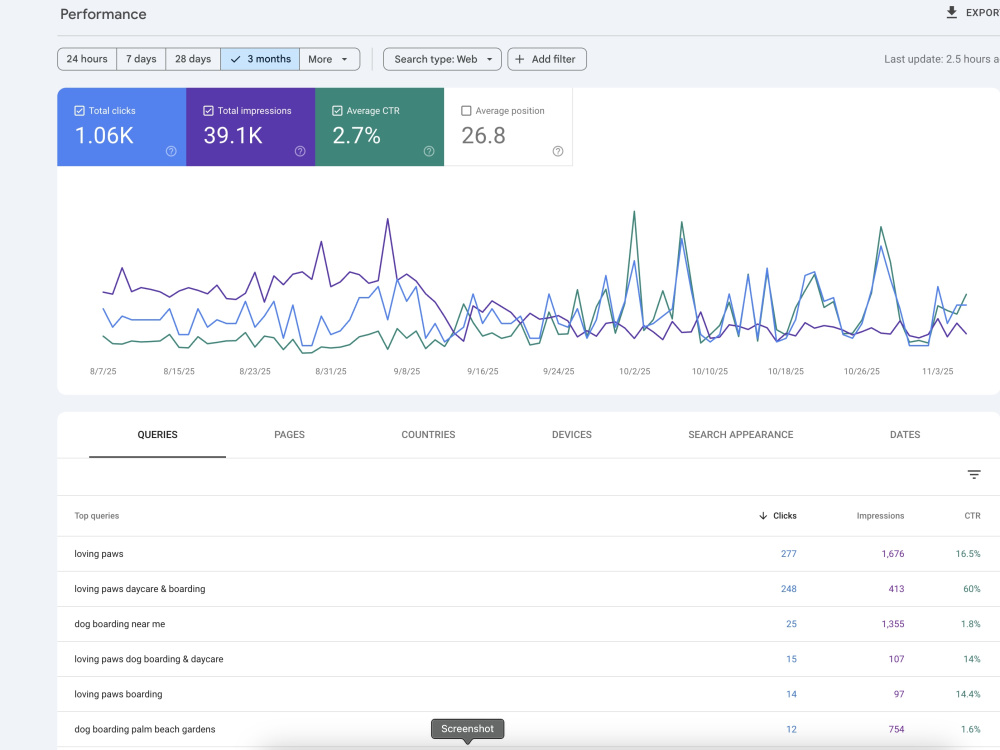Screen dimensions: 1000x750
Task: Sort by the CTR column header
Action: point(972,516)
